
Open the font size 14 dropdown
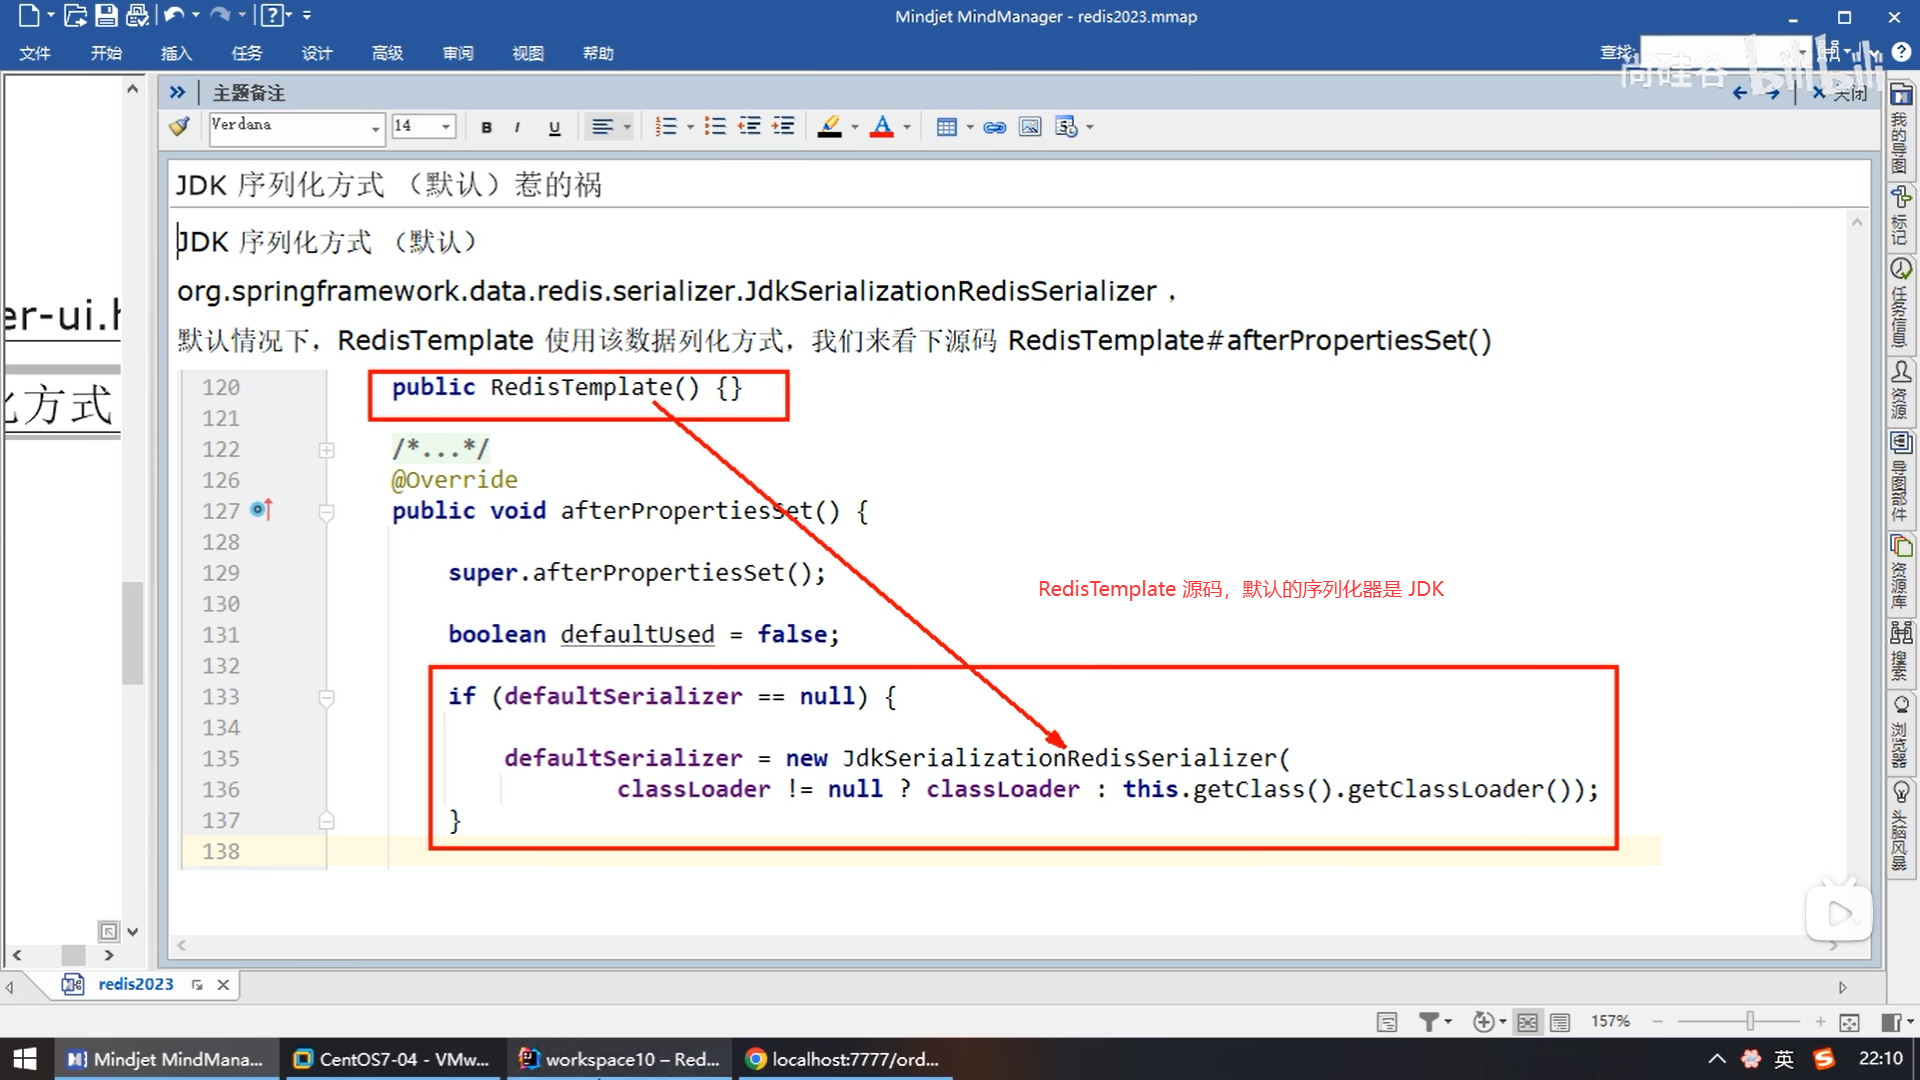(x=446, y=126)
